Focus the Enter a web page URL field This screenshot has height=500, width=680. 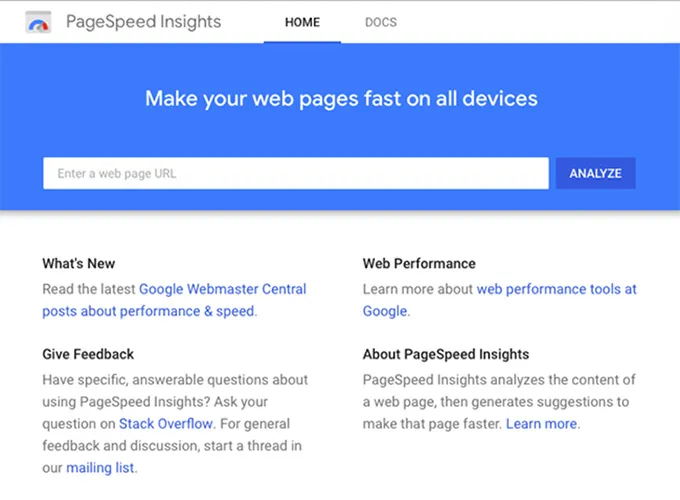point(295,173)
